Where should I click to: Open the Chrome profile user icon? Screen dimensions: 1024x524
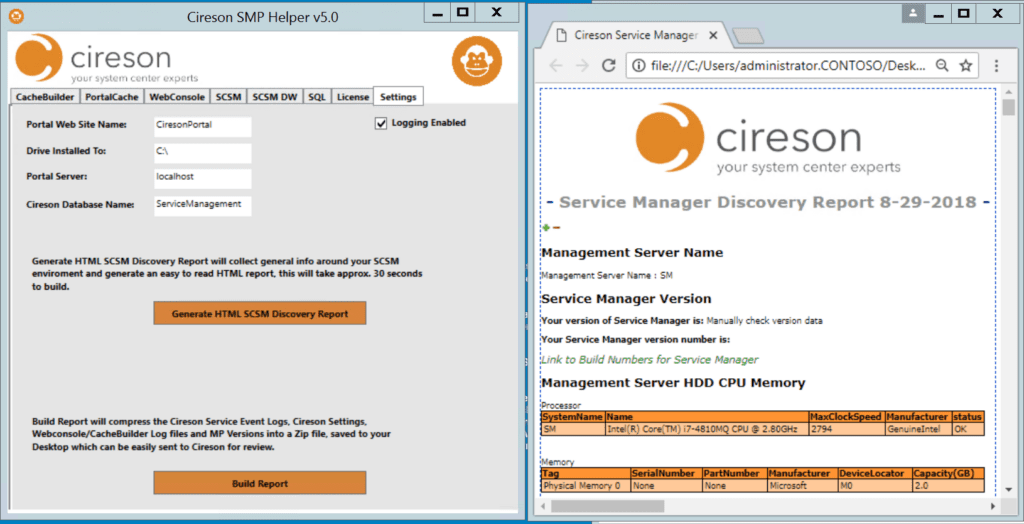click(913, 13)
